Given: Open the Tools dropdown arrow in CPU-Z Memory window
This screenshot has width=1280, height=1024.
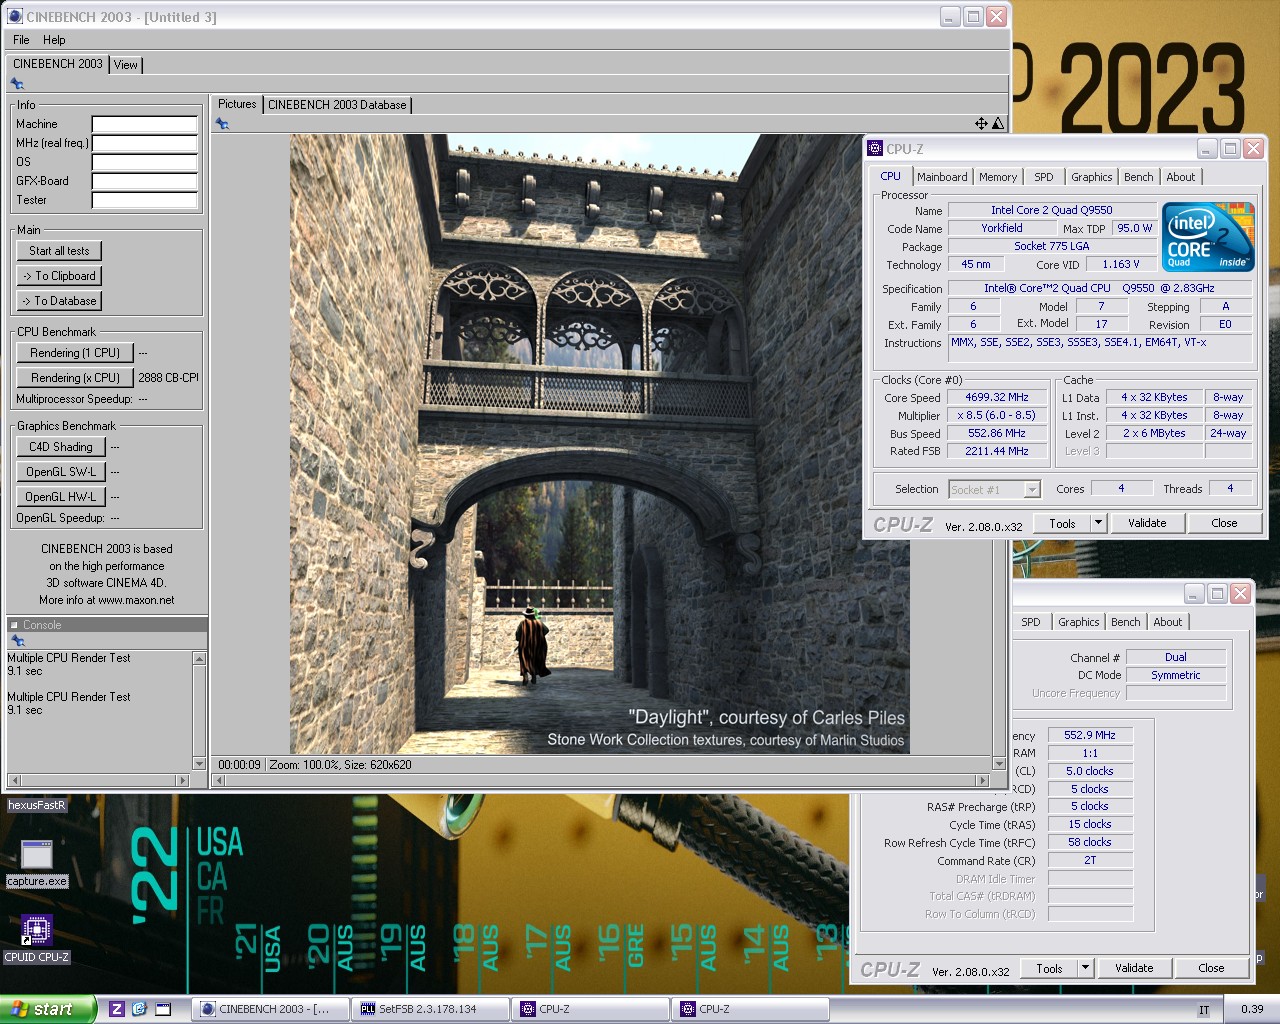Looking at the screenshot, I should [x=1085, y=968].
